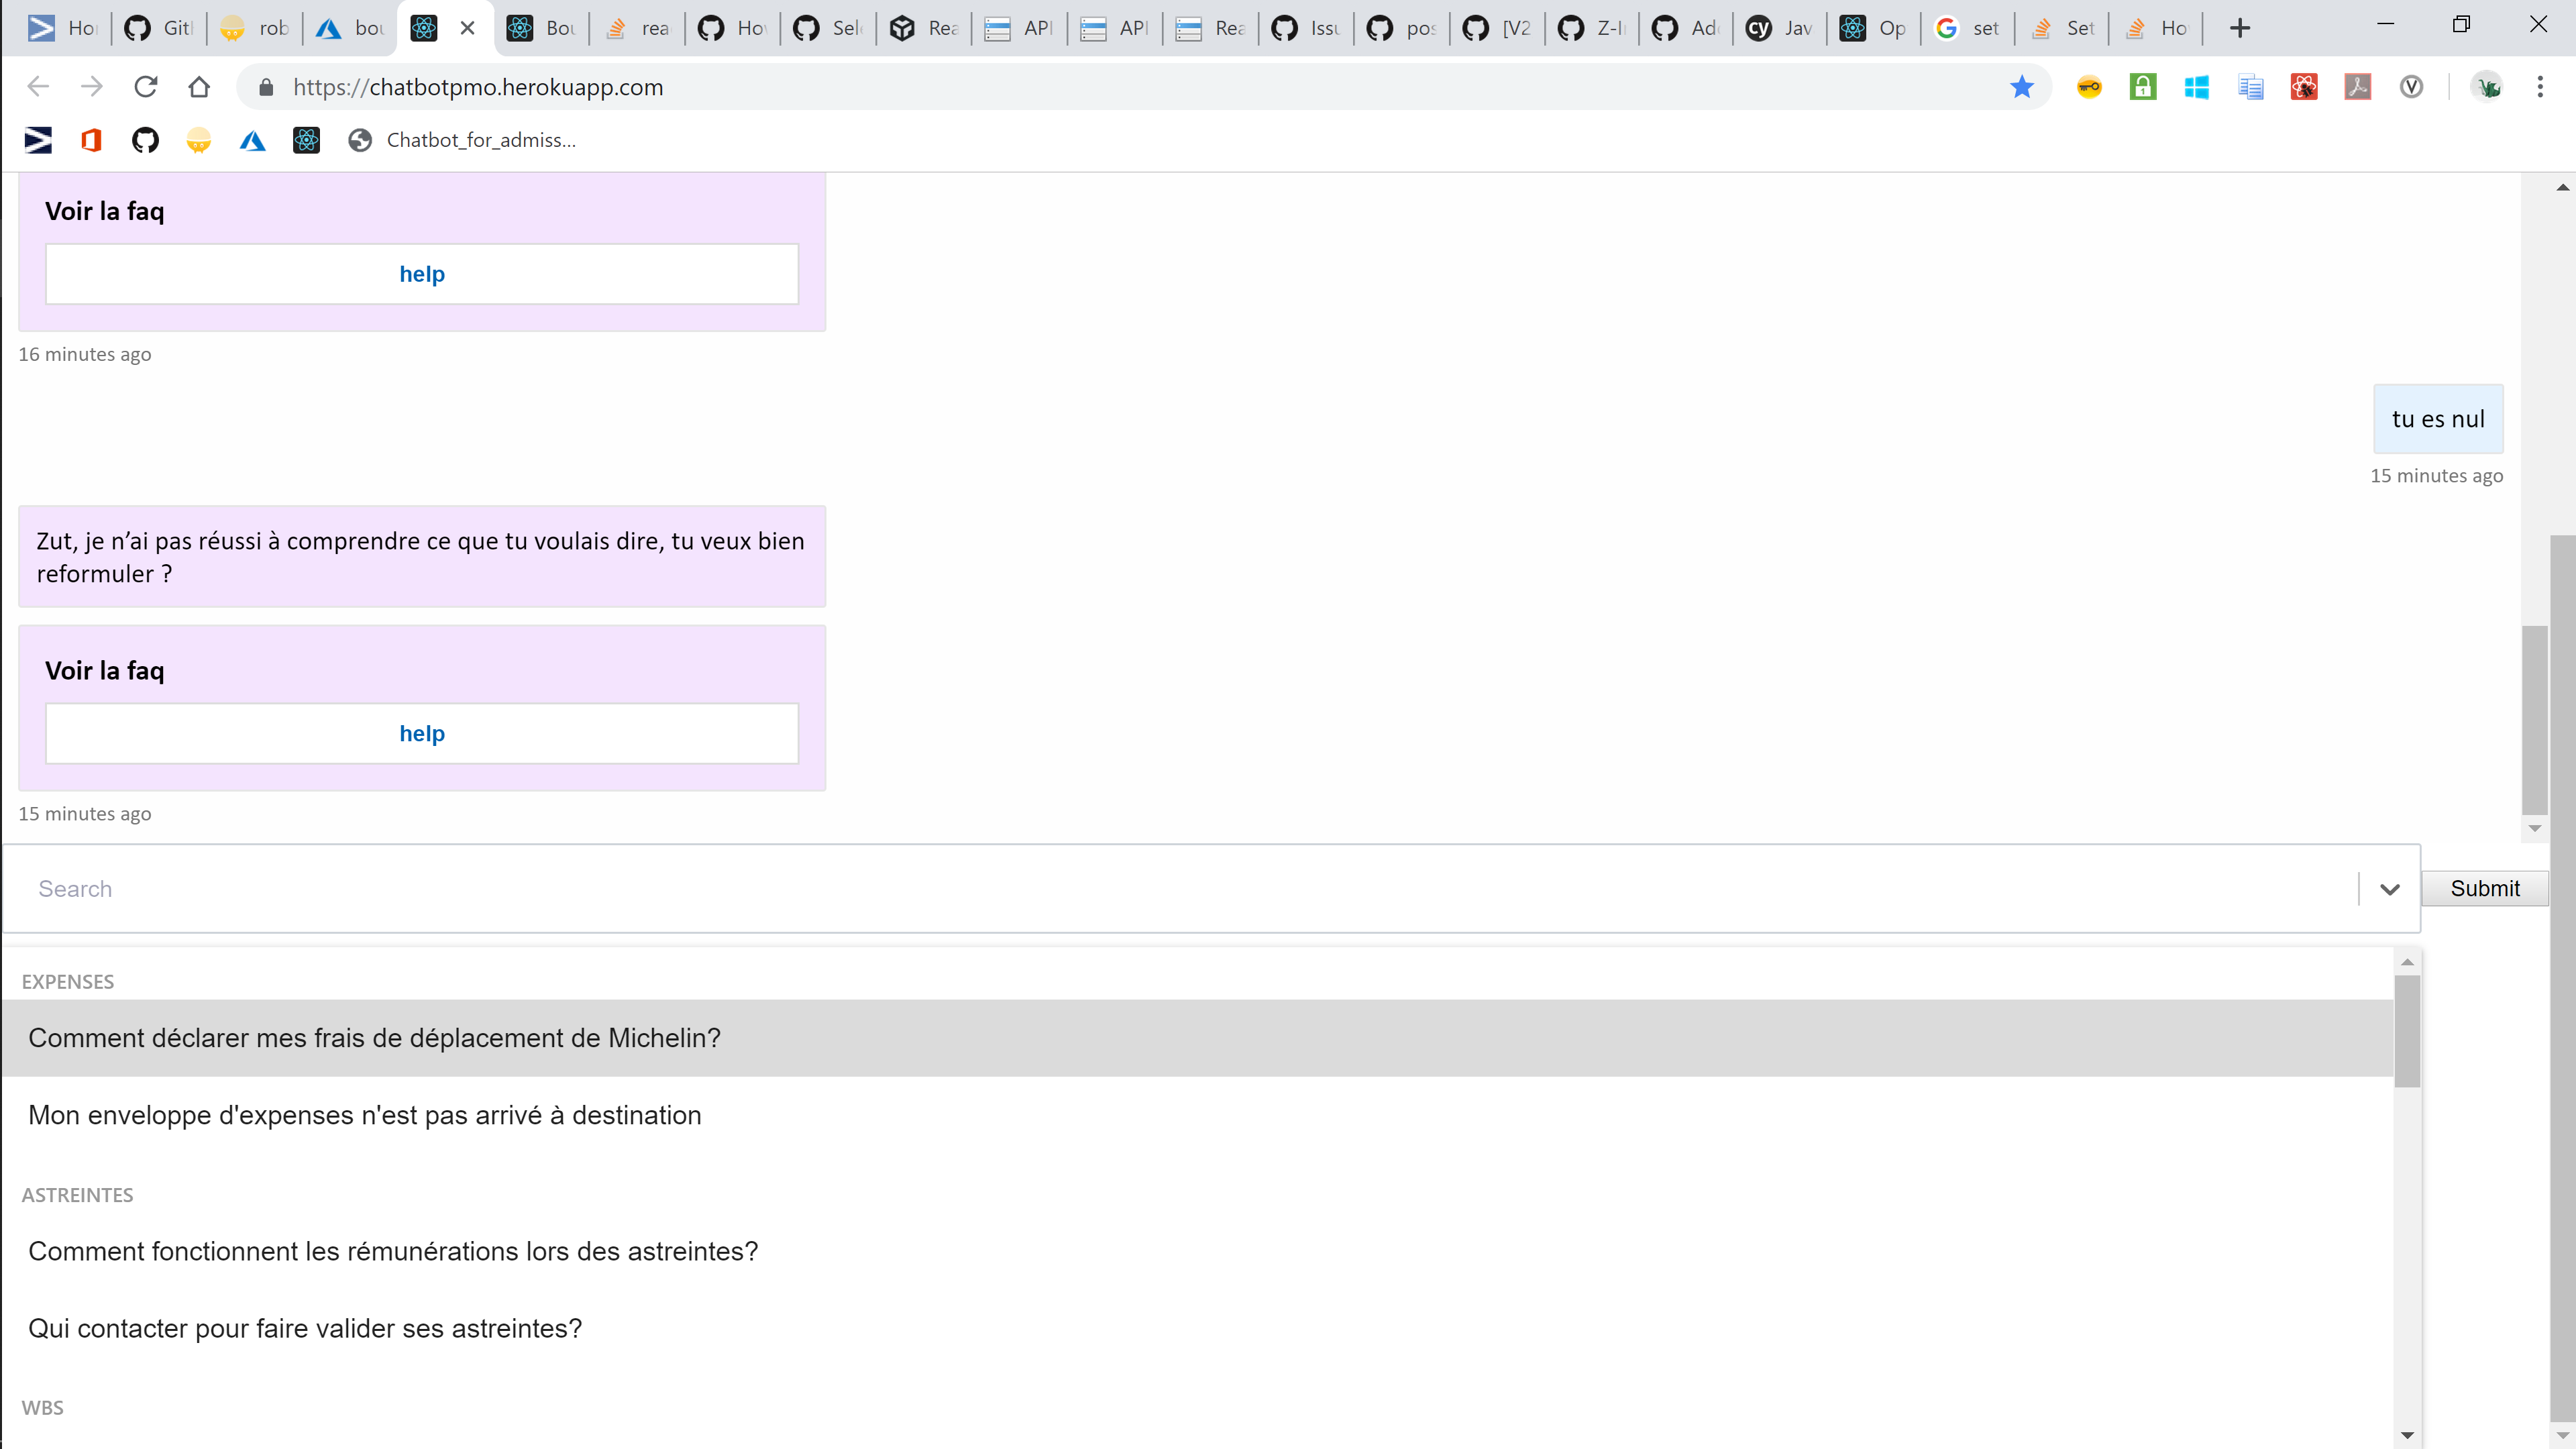Image resolution: width=2576 pixels, height=1449 pixels.
Task: Click the blue bookmark star icon
Action: point(2021,87)
